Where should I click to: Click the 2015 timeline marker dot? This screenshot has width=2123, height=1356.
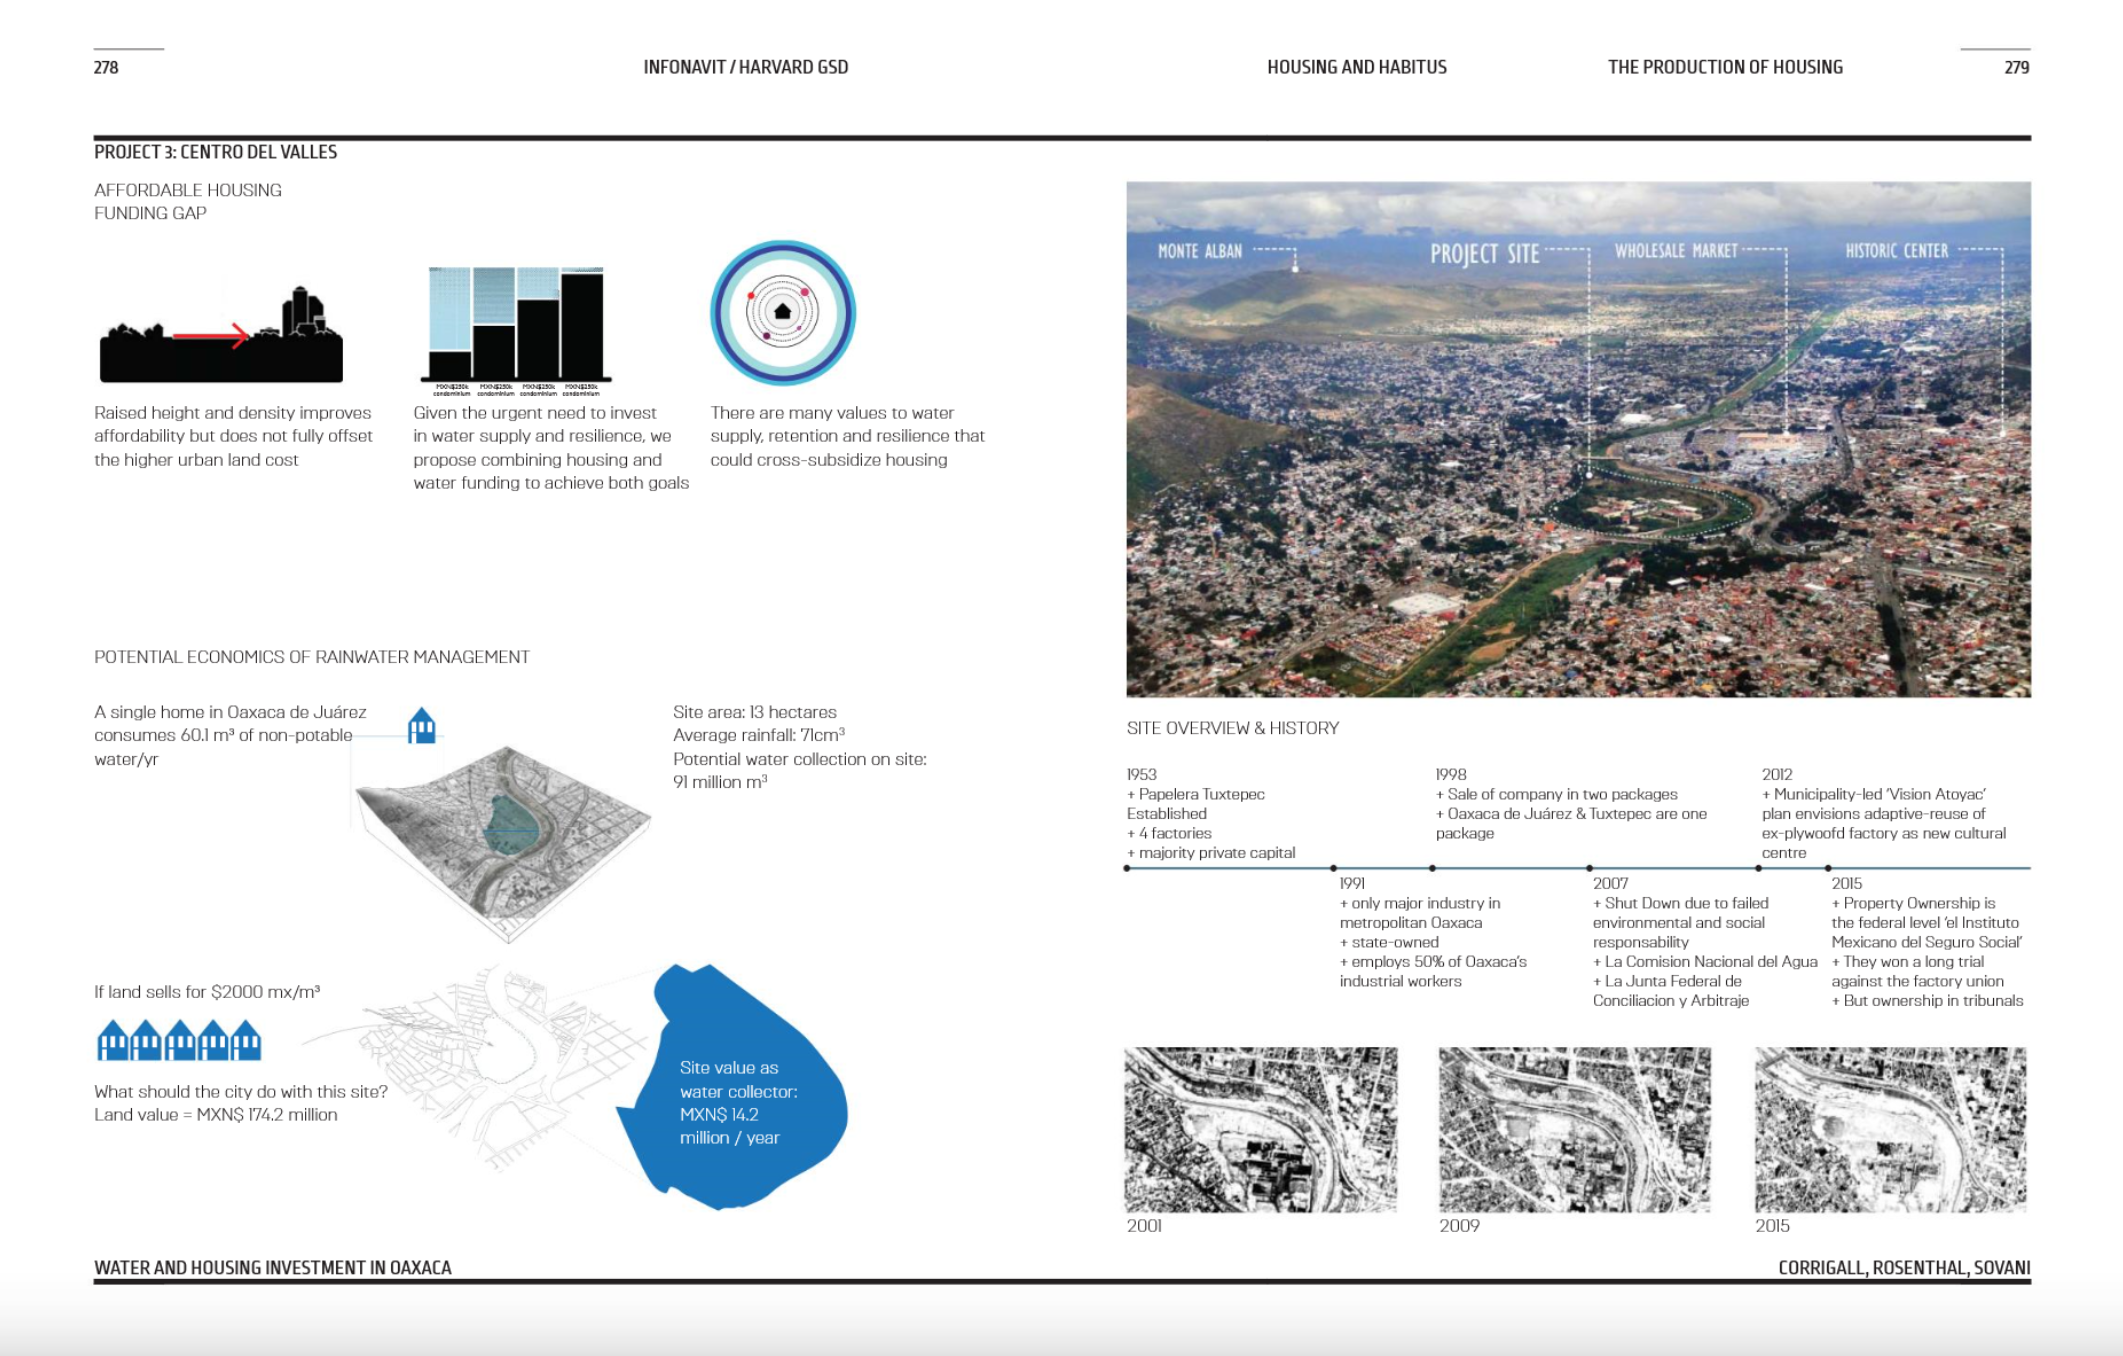1828,868
